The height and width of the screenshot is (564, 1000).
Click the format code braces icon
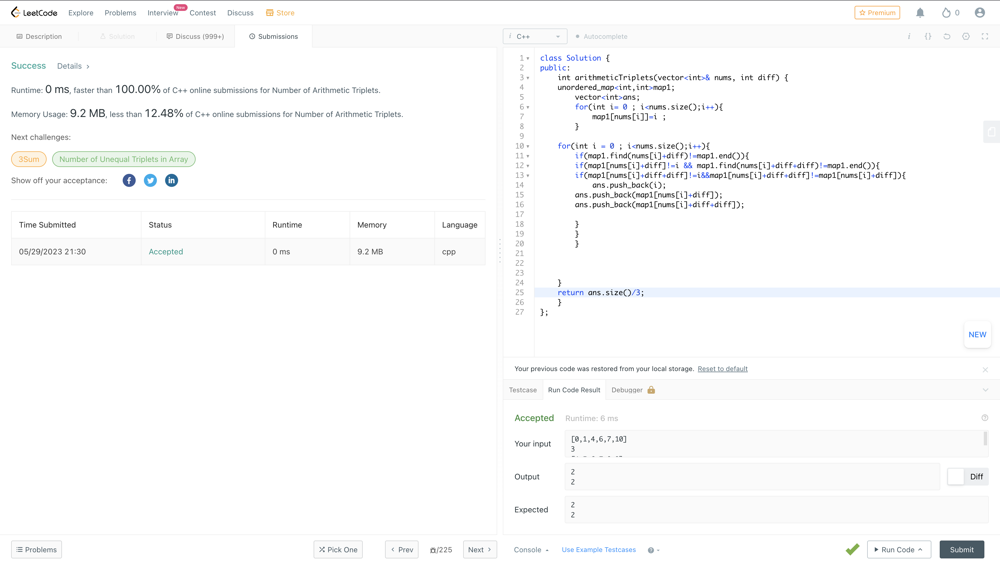(x=928, y=37)
